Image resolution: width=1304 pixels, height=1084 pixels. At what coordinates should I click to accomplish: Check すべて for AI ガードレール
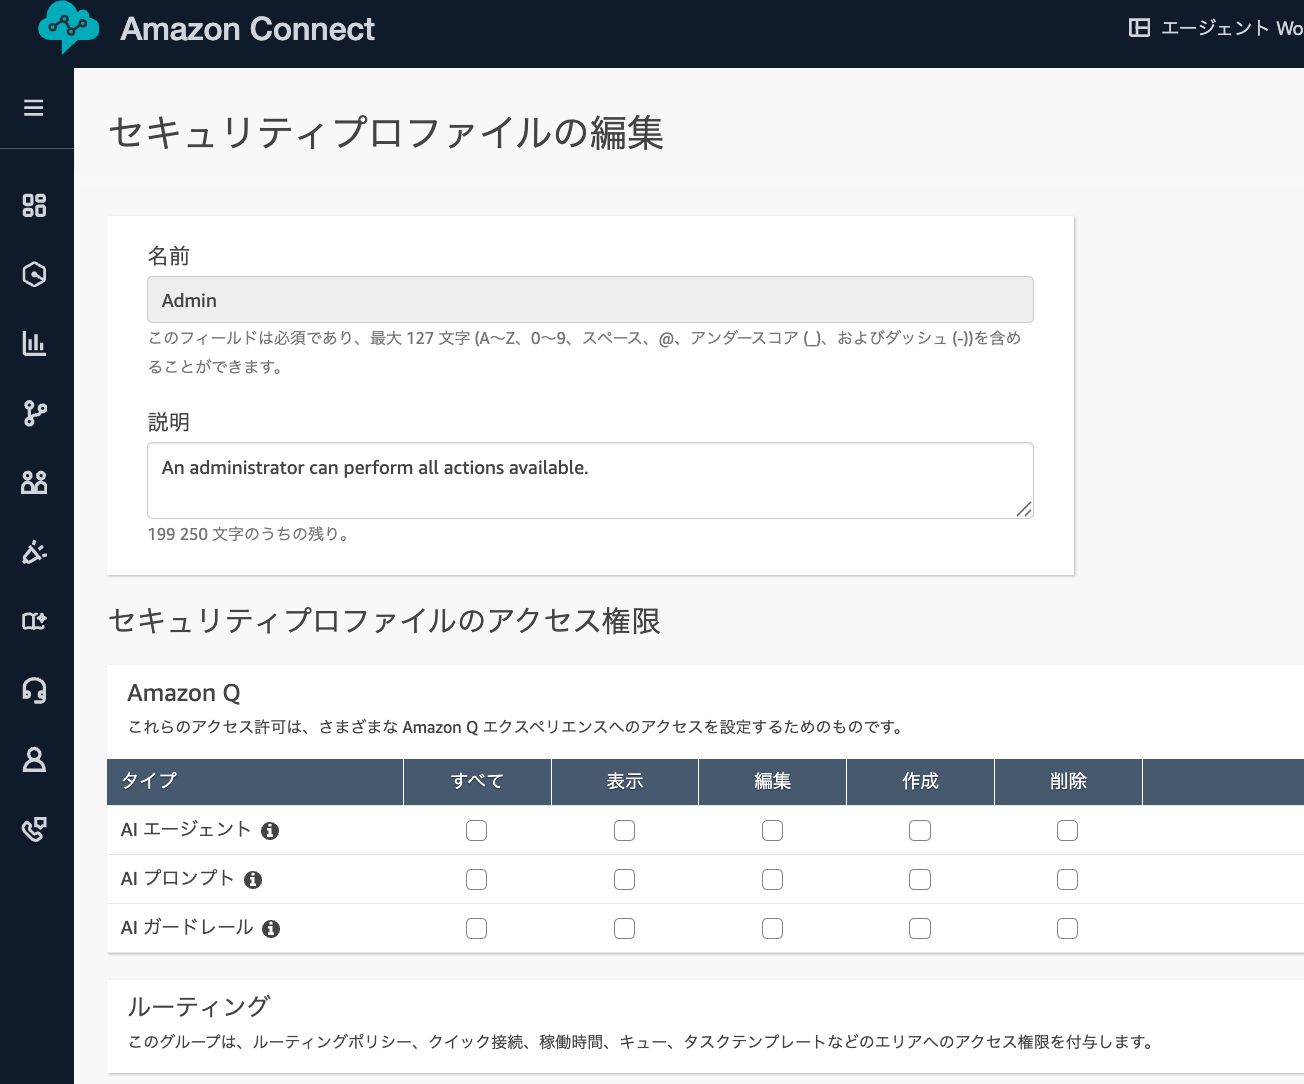[477, 928]
